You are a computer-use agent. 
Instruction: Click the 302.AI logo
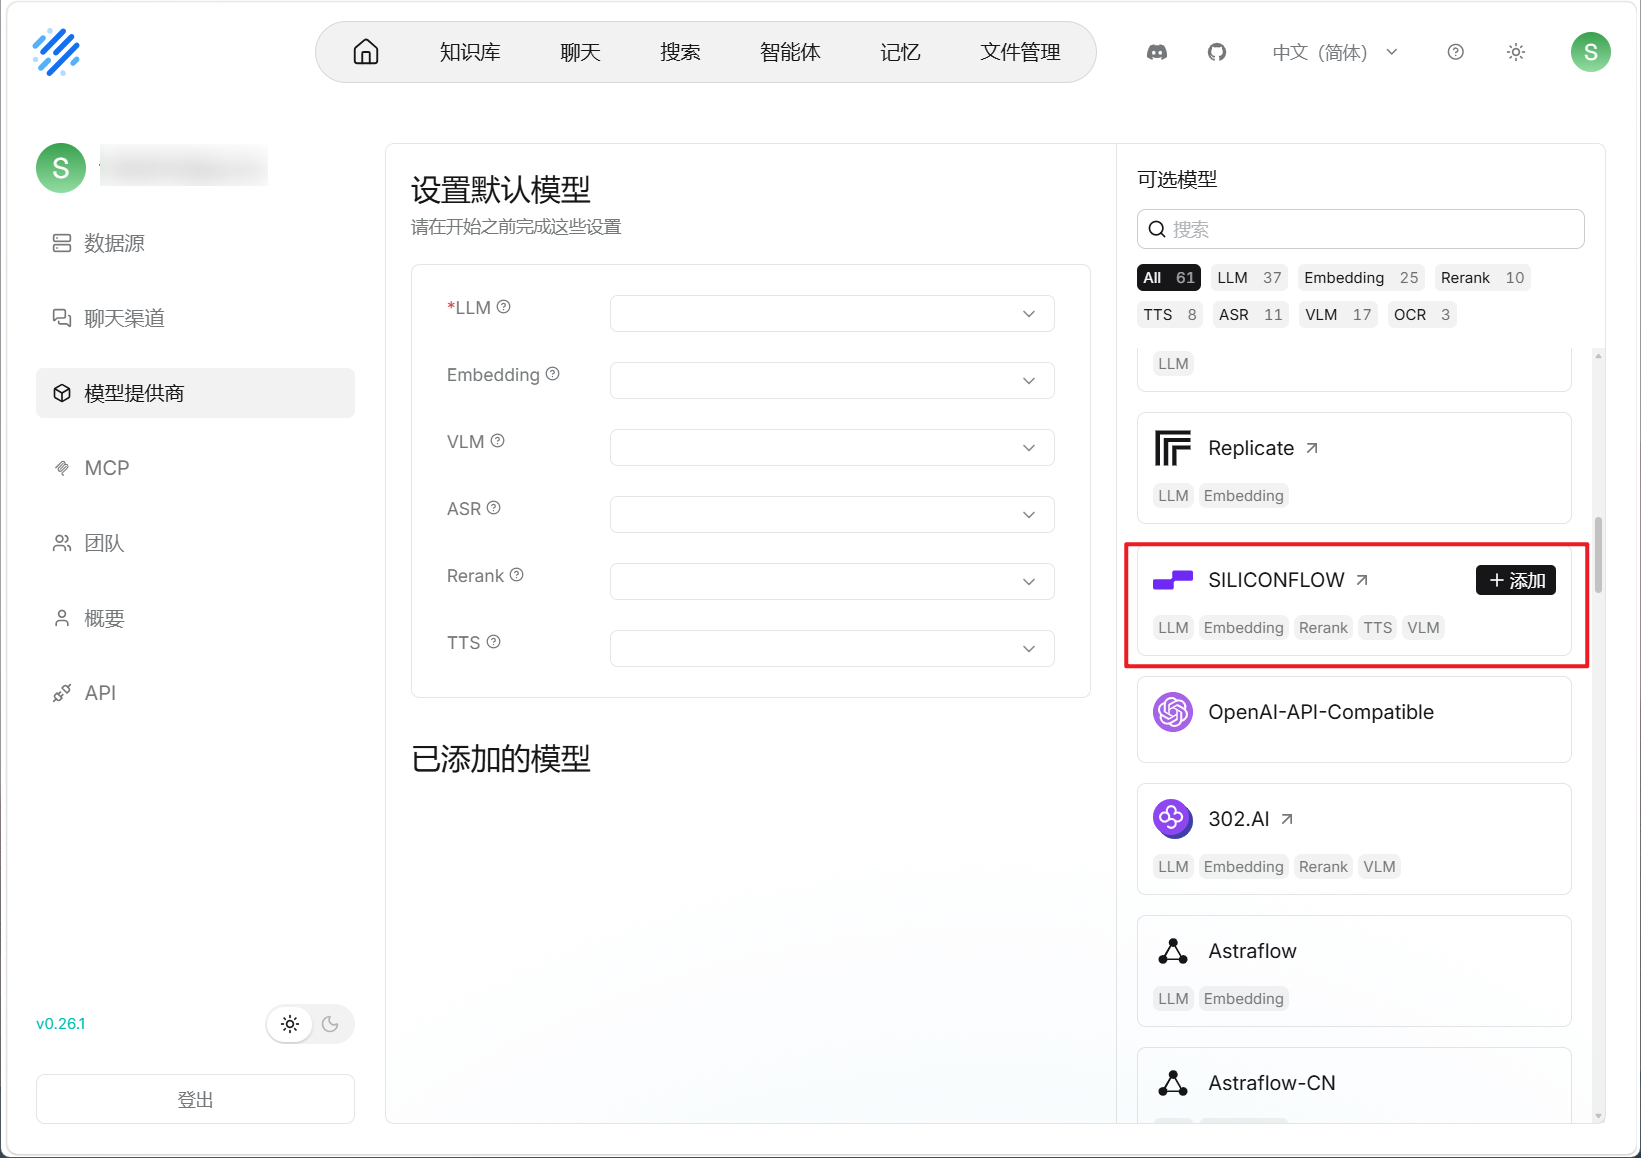(1173, 819)
